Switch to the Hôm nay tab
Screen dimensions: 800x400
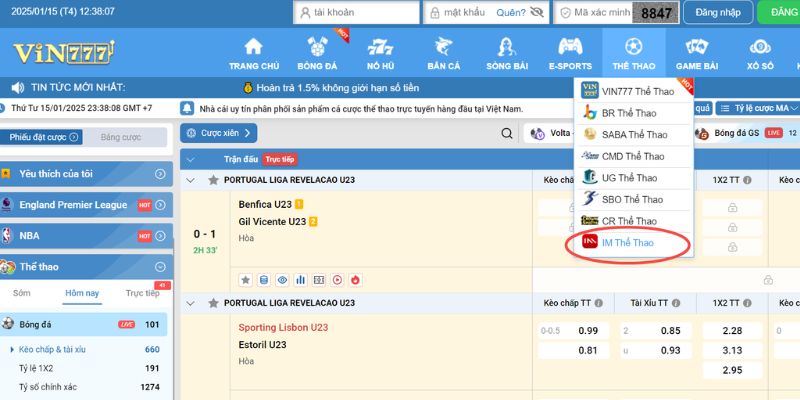click(x=82, y=293)
